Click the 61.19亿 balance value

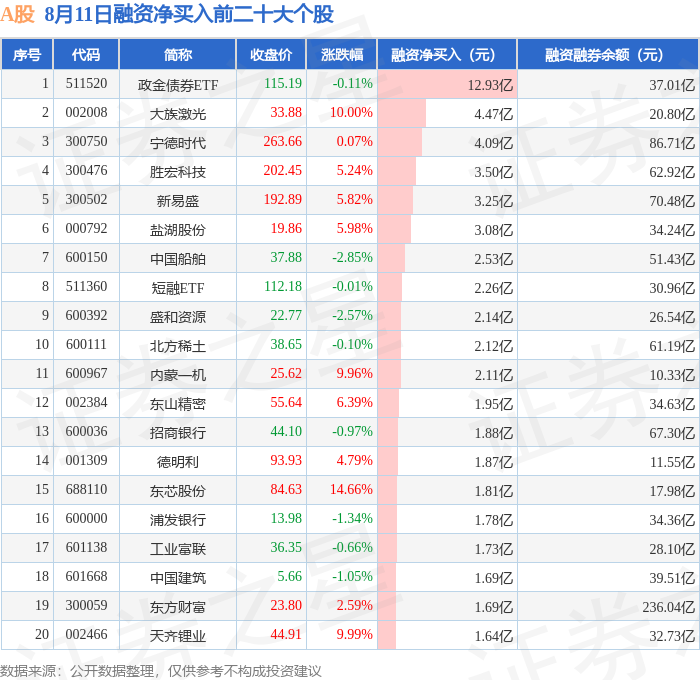[672, 346]
